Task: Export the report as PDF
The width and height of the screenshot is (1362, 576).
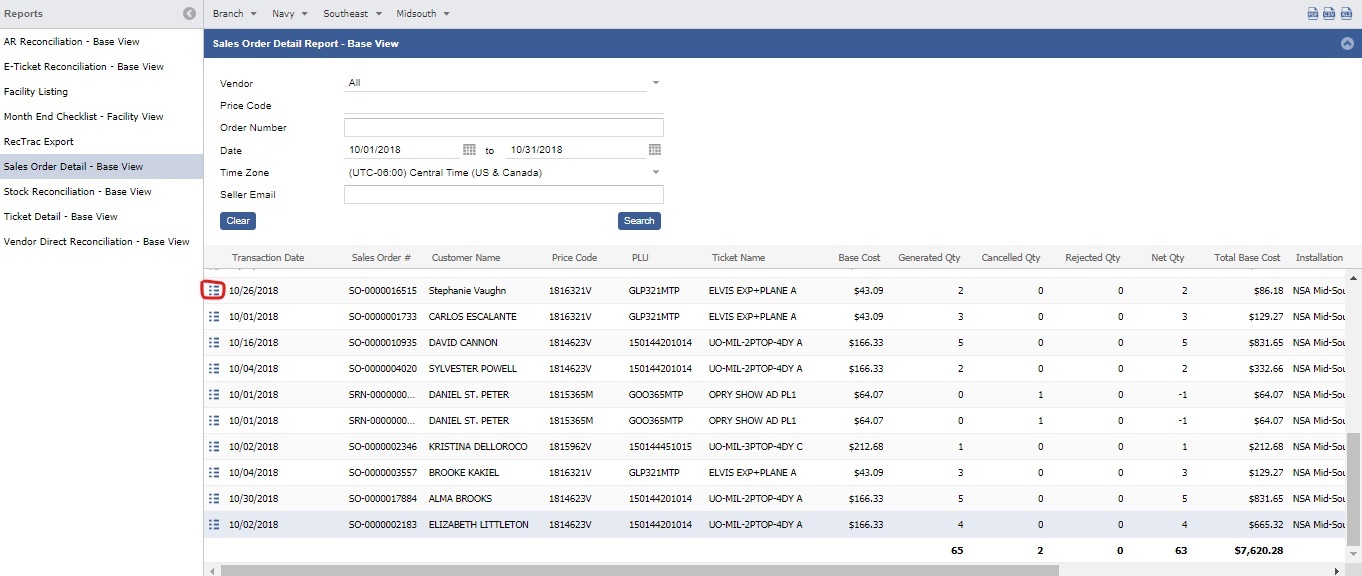Action: click(x=1312, y=14)
